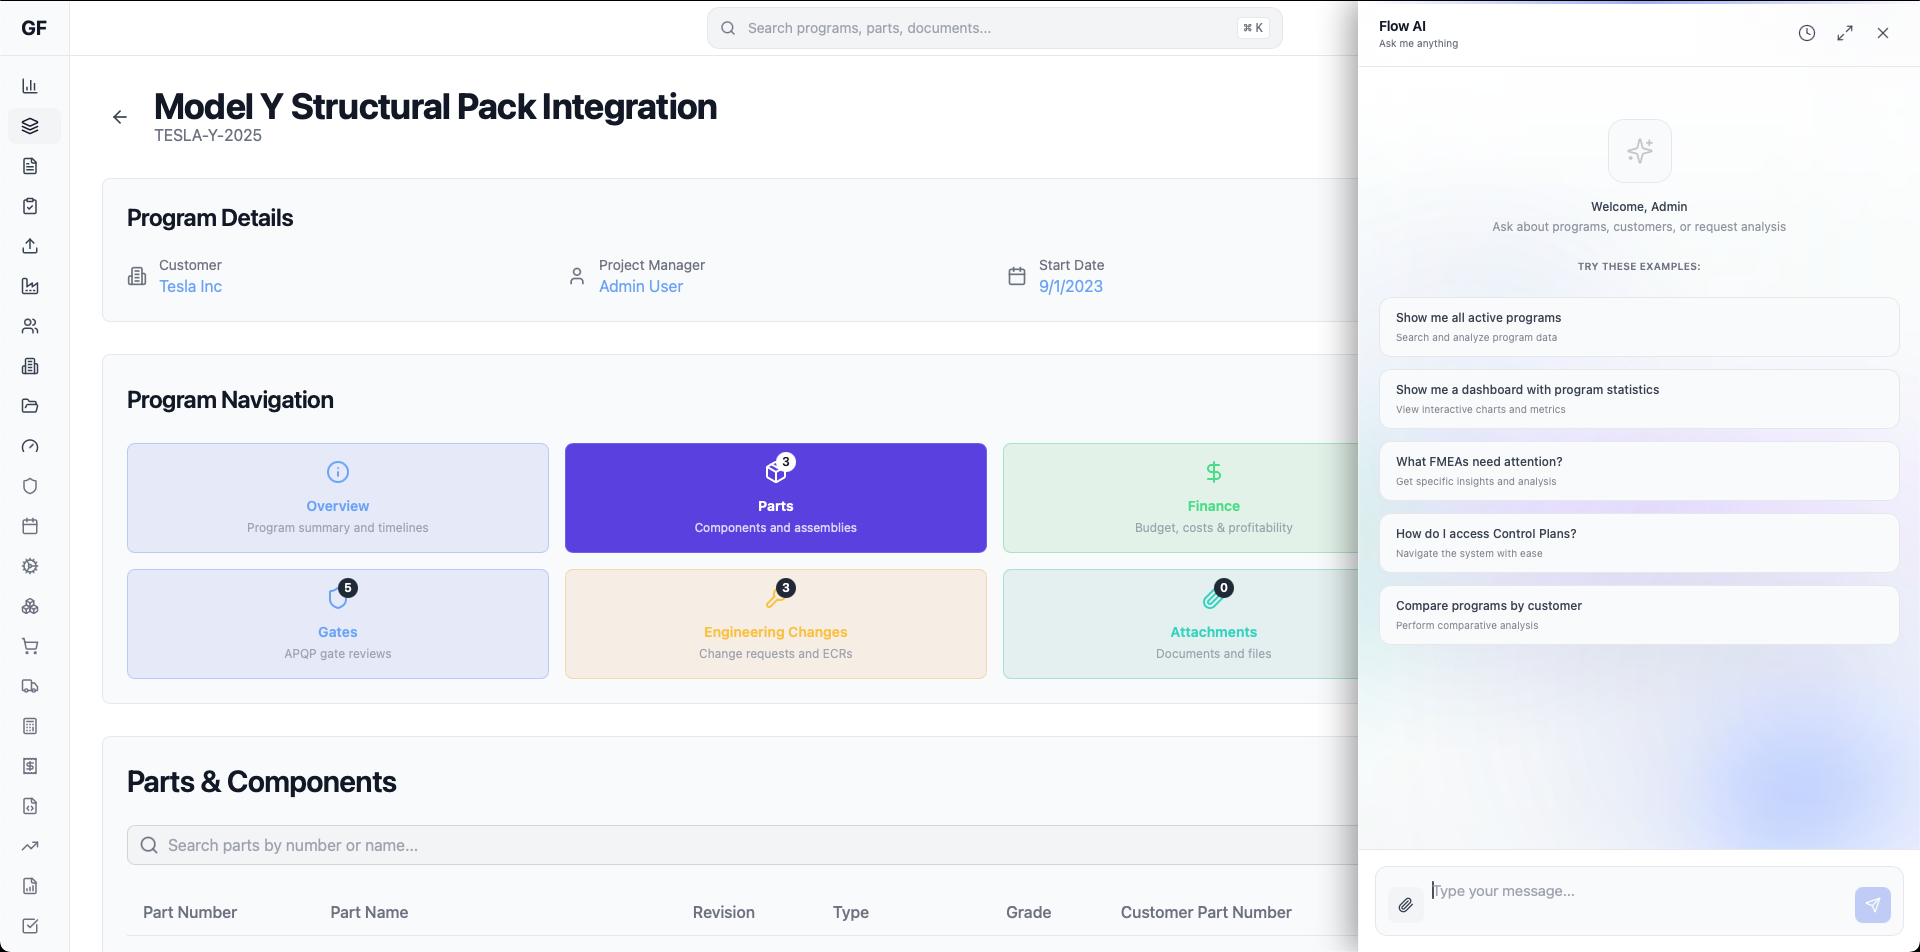Select the calendar icon in sidebar

tap(30, 526)
